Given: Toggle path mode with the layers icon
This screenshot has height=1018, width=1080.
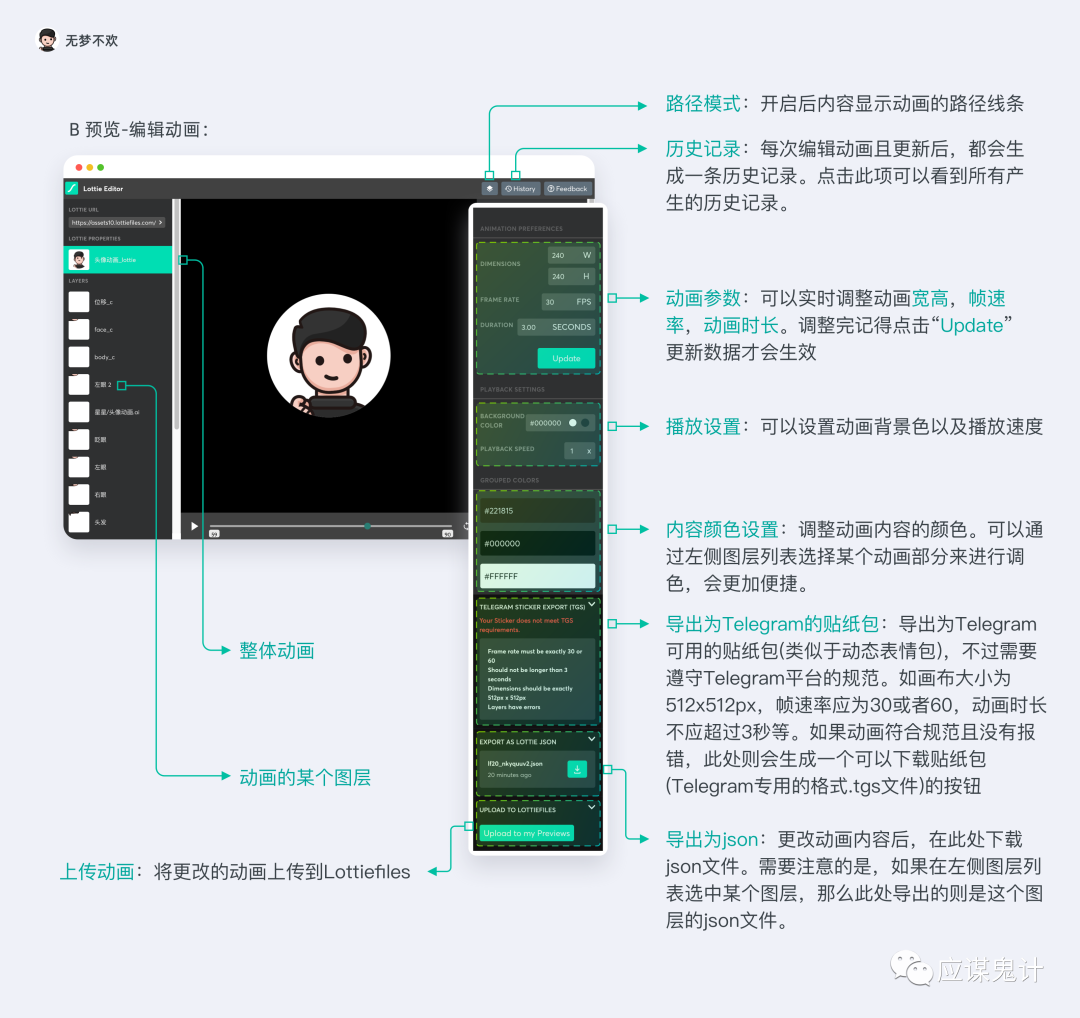Looking at the screenshot, I should 489,188.
